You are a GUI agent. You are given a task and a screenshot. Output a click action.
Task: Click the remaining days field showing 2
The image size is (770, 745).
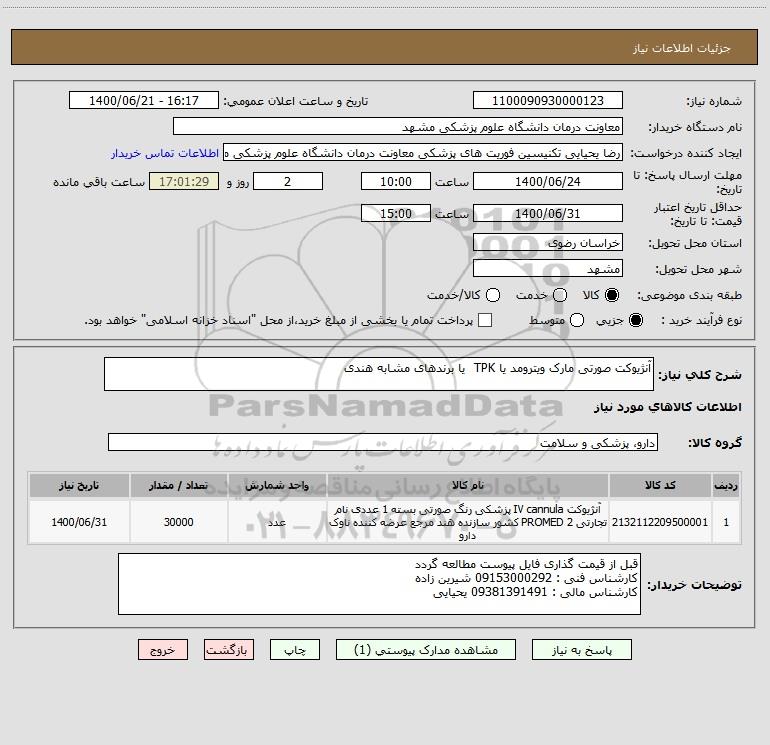point(288,182)
